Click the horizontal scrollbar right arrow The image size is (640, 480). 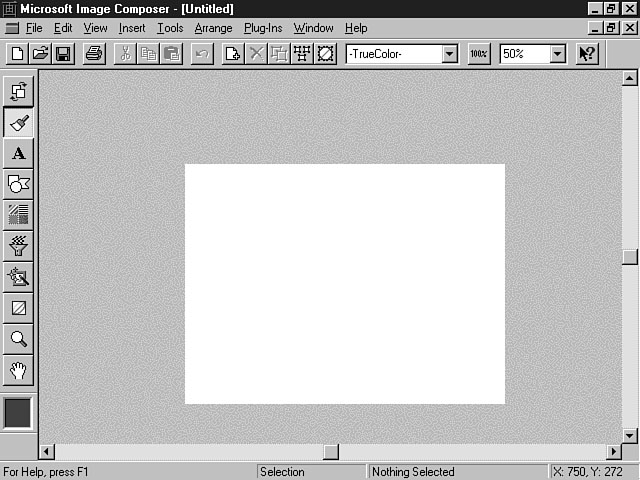tap(612, 452)
